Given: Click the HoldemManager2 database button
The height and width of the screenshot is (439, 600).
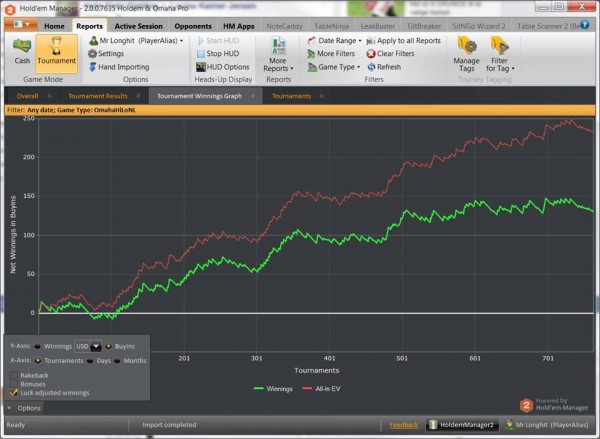Looking at the screenshot, I should [x=462, y=424].
